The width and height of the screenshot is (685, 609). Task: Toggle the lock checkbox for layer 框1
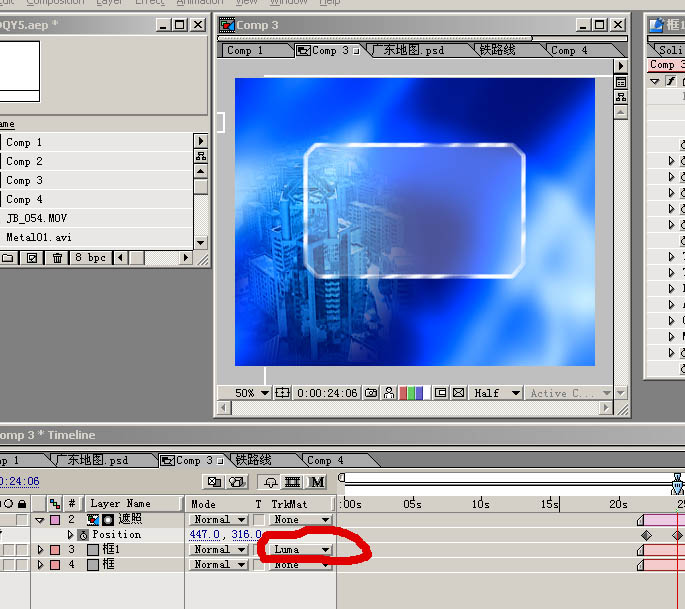pyautogui.click(x=21, y=550)
